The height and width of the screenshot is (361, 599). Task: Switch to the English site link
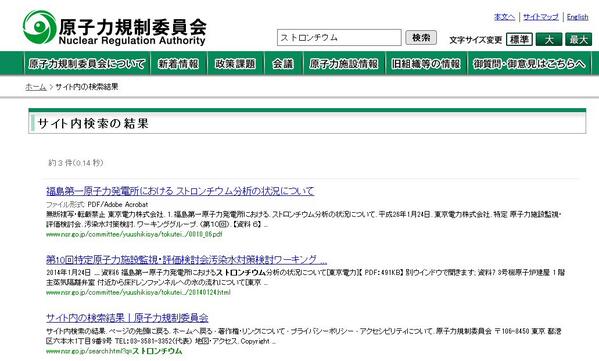click(x=577, y=17)
